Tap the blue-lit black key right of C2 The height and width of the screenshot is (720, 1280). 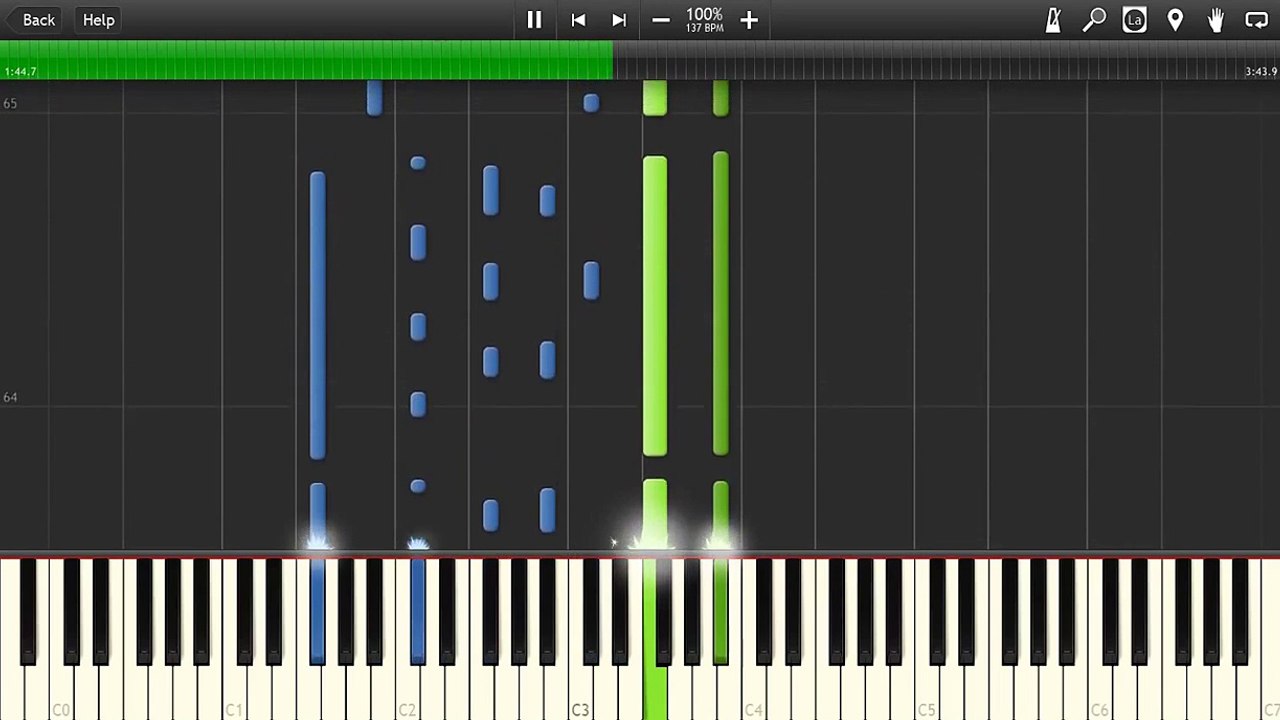tap(418, 610)
